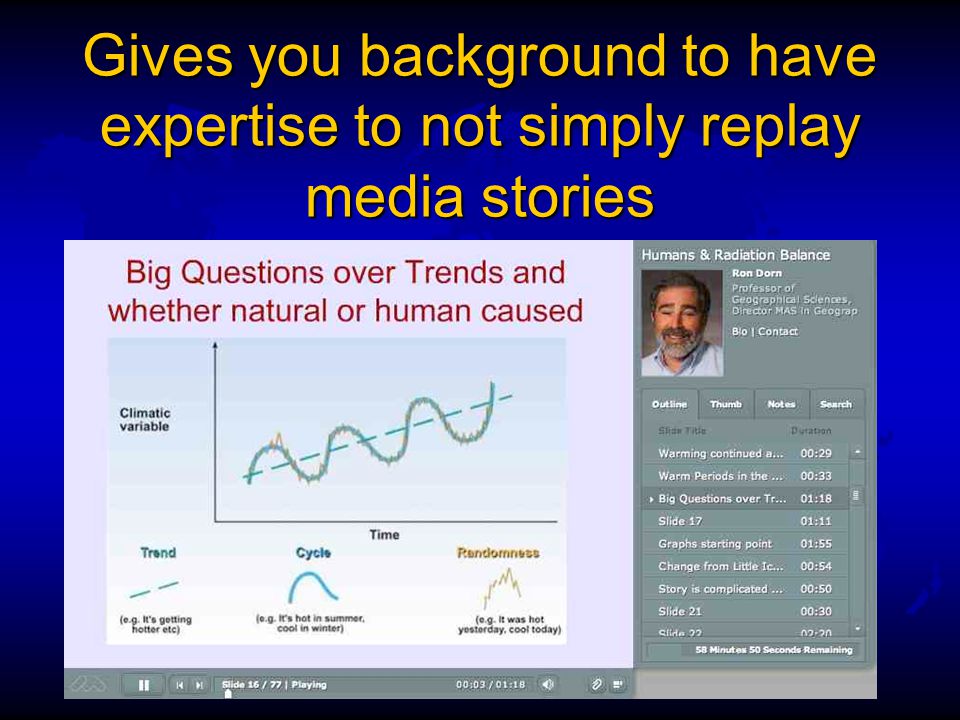
Task: Toggle the layout view icon
Action: coord(617,684)
